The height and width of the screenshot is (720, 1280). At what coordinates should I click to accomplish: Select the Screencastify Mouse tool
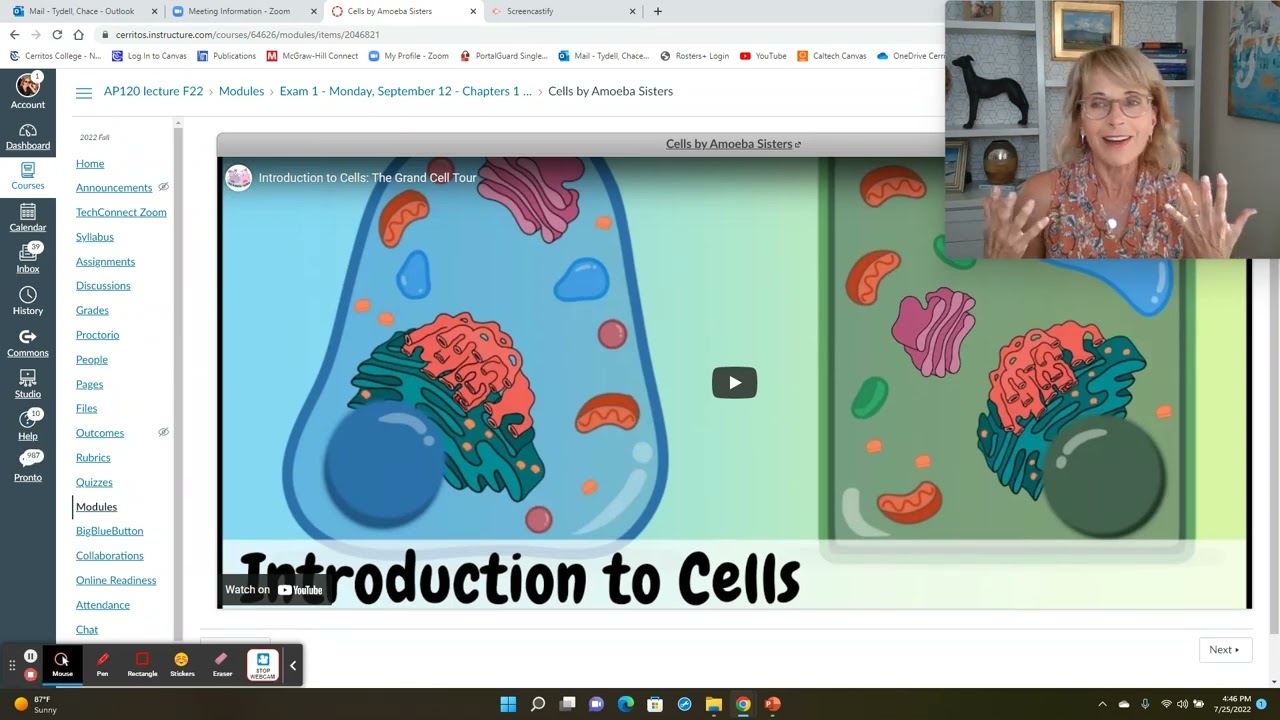pyautogui.click(x=62, y=664)
